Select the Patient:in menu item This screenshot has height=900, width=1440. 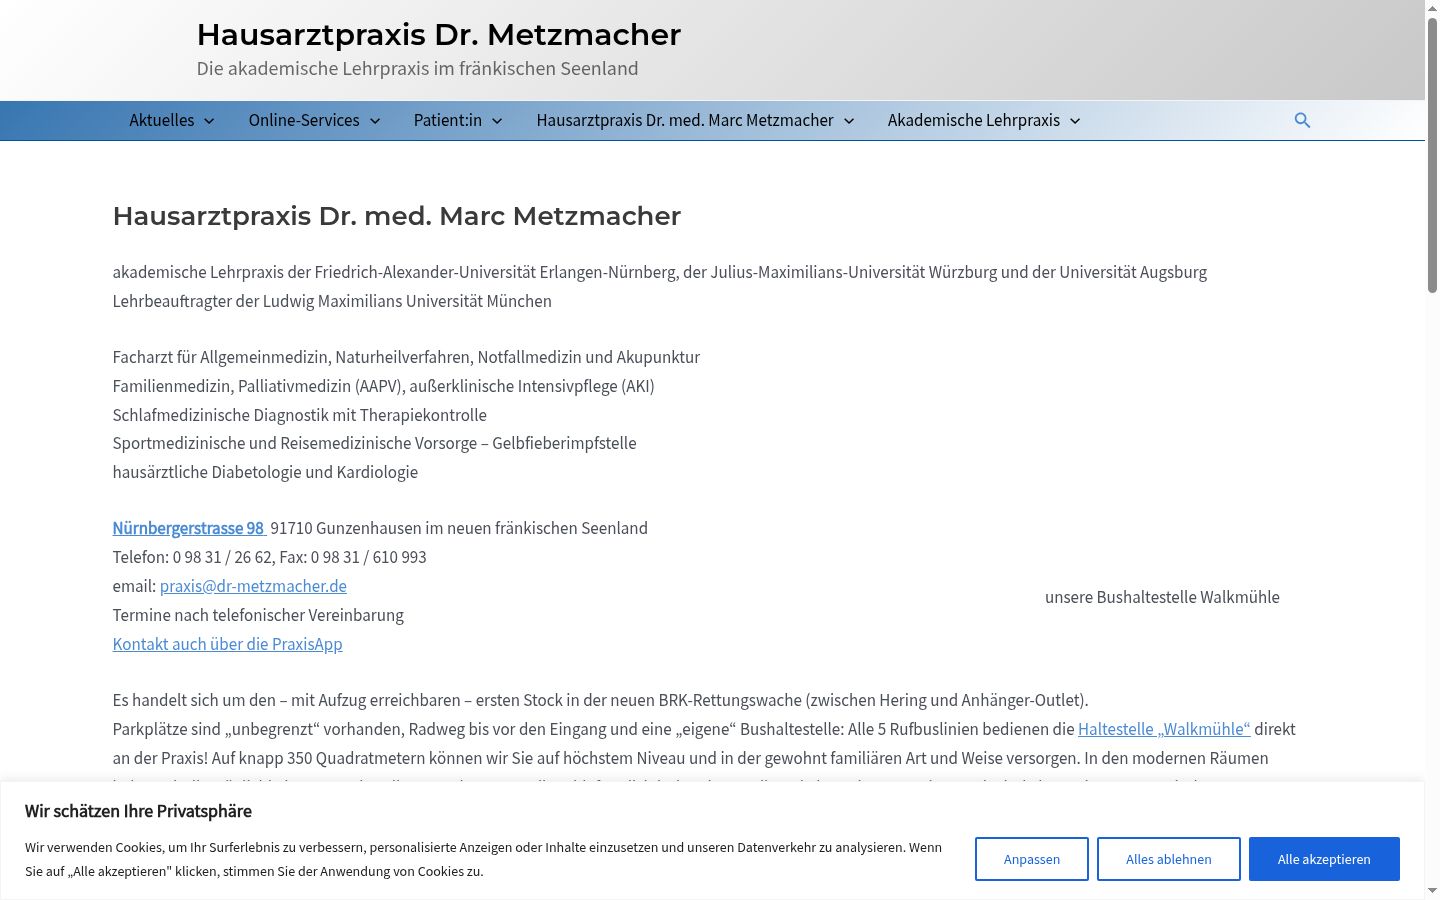(448, 120)
